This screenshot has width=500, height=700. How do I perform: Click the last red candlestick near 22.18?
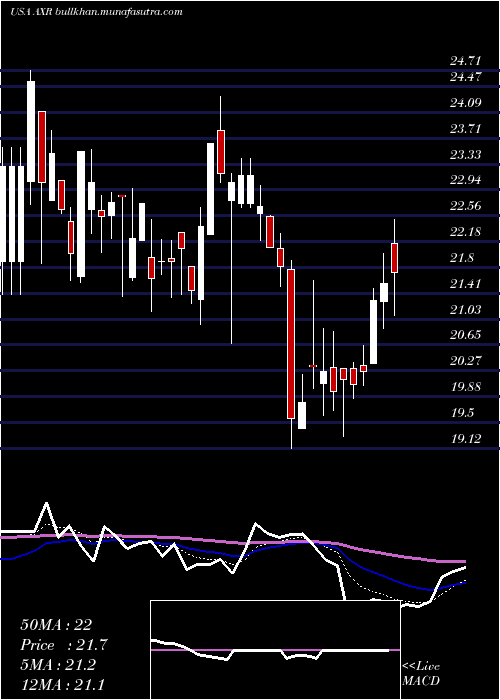395,258
